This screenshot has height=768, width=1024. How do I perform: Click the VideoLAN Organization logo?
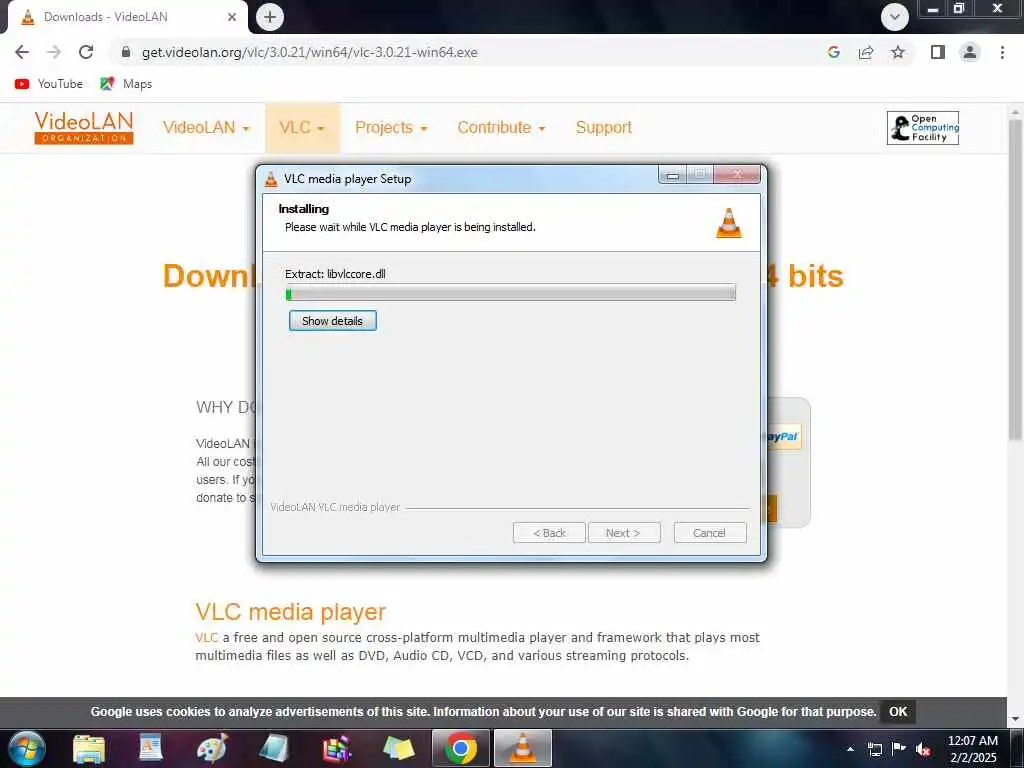(x=84, y=127)
